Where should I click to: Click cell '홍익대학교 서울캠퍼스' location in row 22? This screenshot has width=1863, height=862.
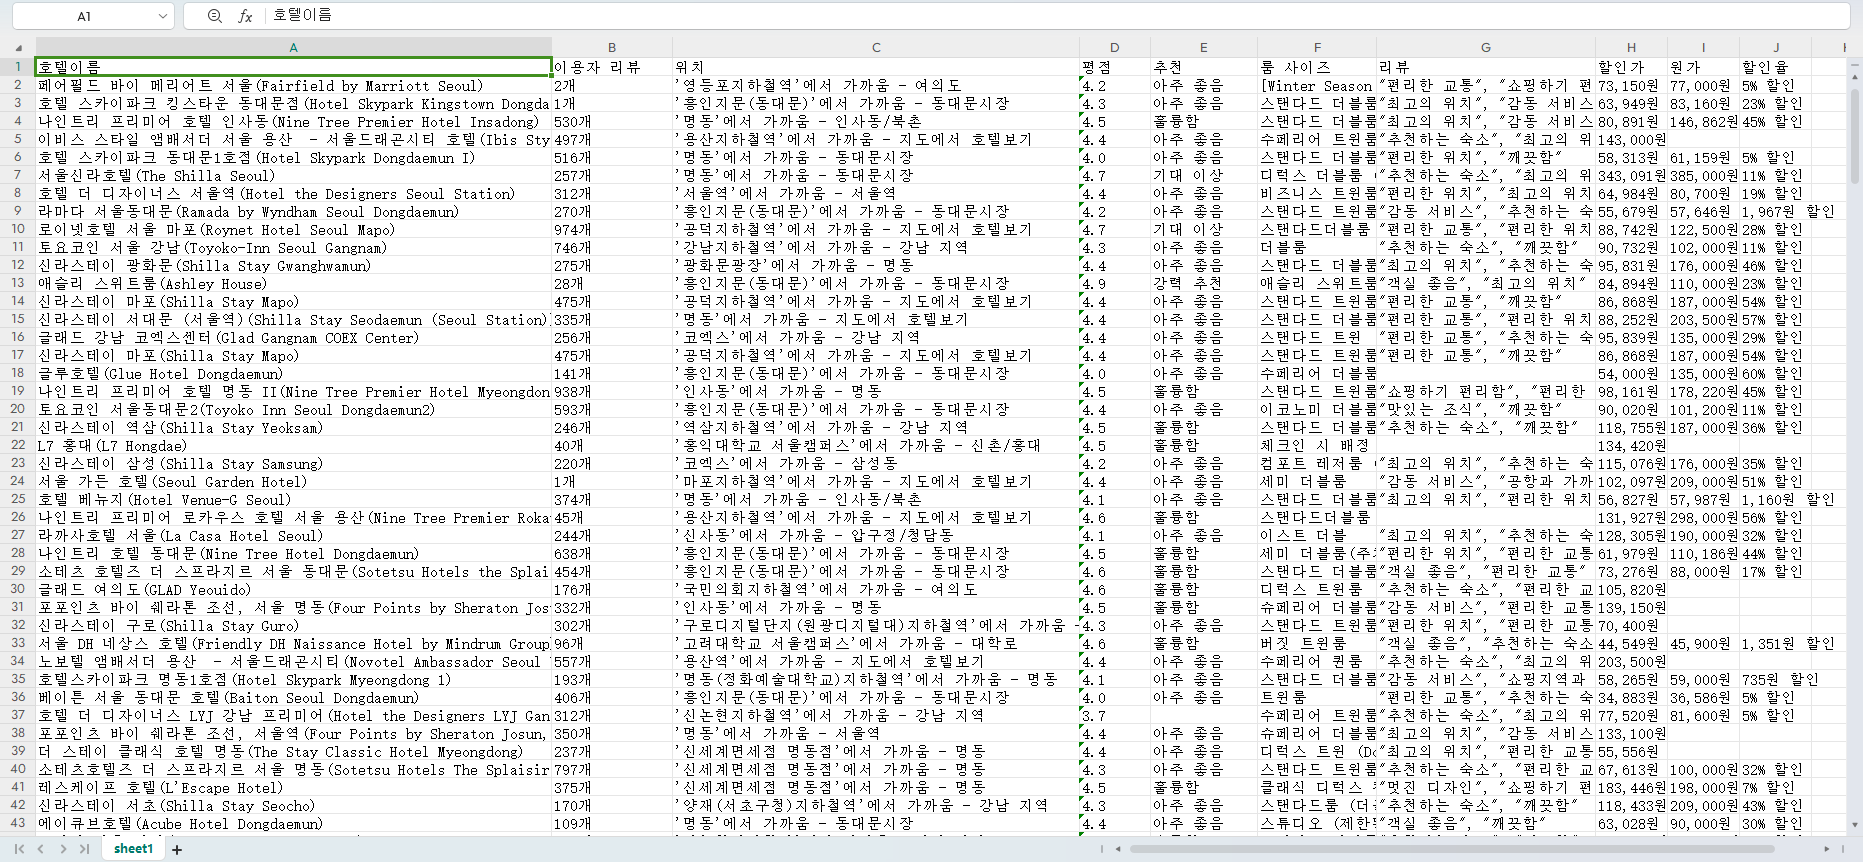(x=876, y=445)
